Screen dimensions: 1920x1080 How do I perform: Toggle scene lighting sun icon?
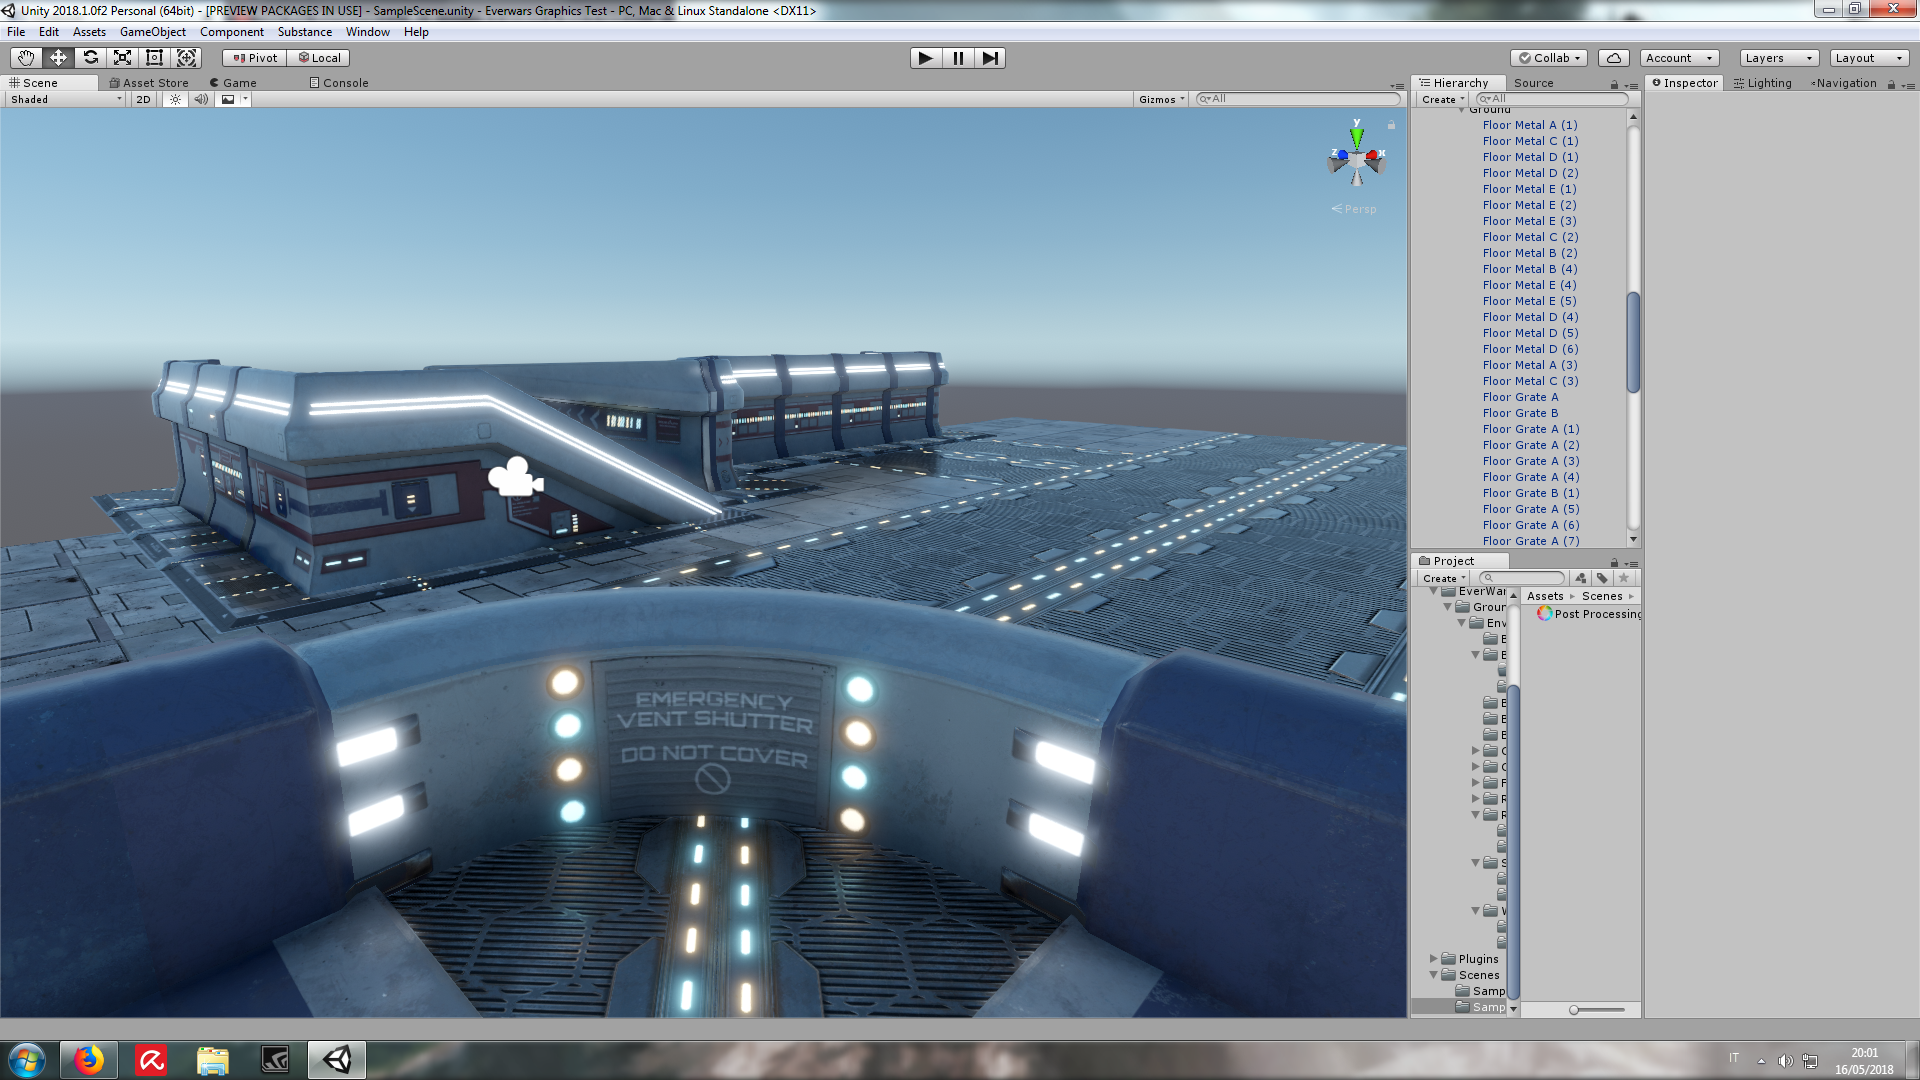[175, 99]
